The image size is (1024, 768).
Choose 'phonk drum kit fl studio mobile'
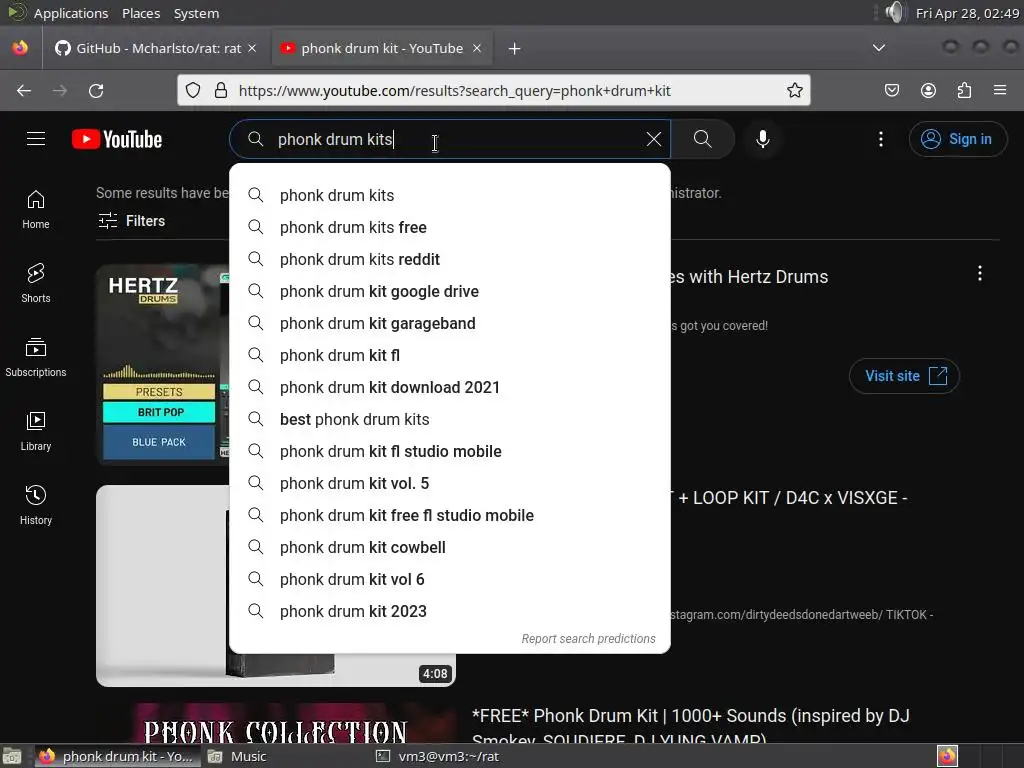click(450, 451)
